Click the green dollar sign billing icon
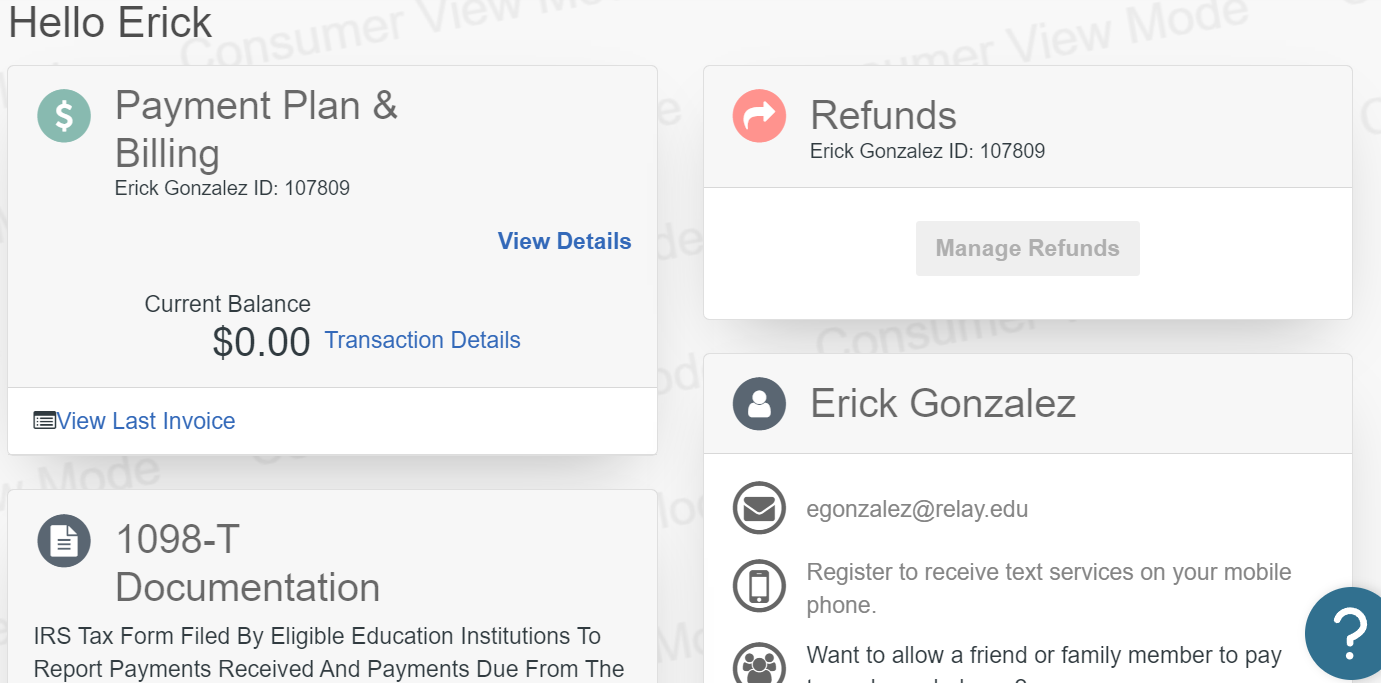 [x=64, y=116]
